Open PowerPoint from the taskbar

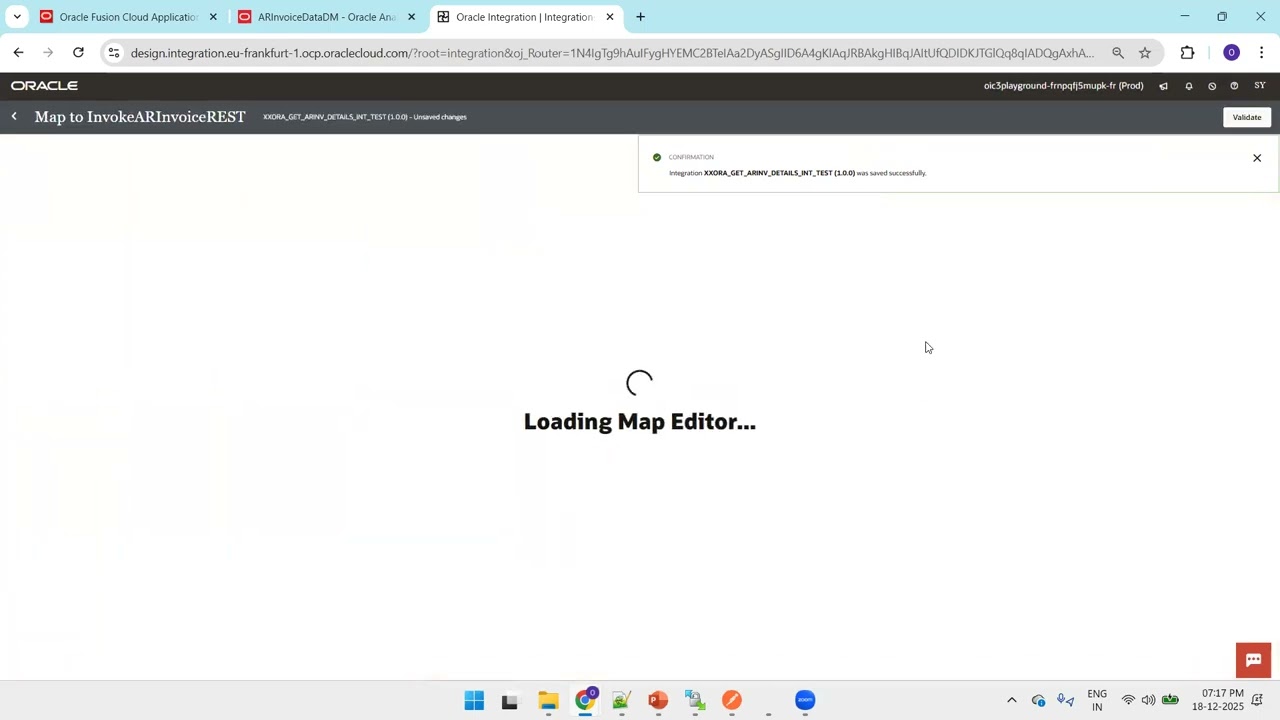(x=658, y=701)
